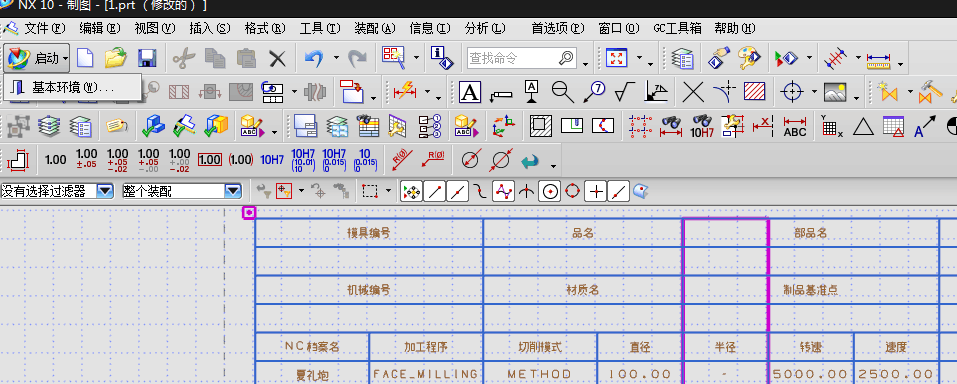This screenshot has width=957, height=384.
Task: Click the update views icon with layered sheets
Action: (49, 126)
